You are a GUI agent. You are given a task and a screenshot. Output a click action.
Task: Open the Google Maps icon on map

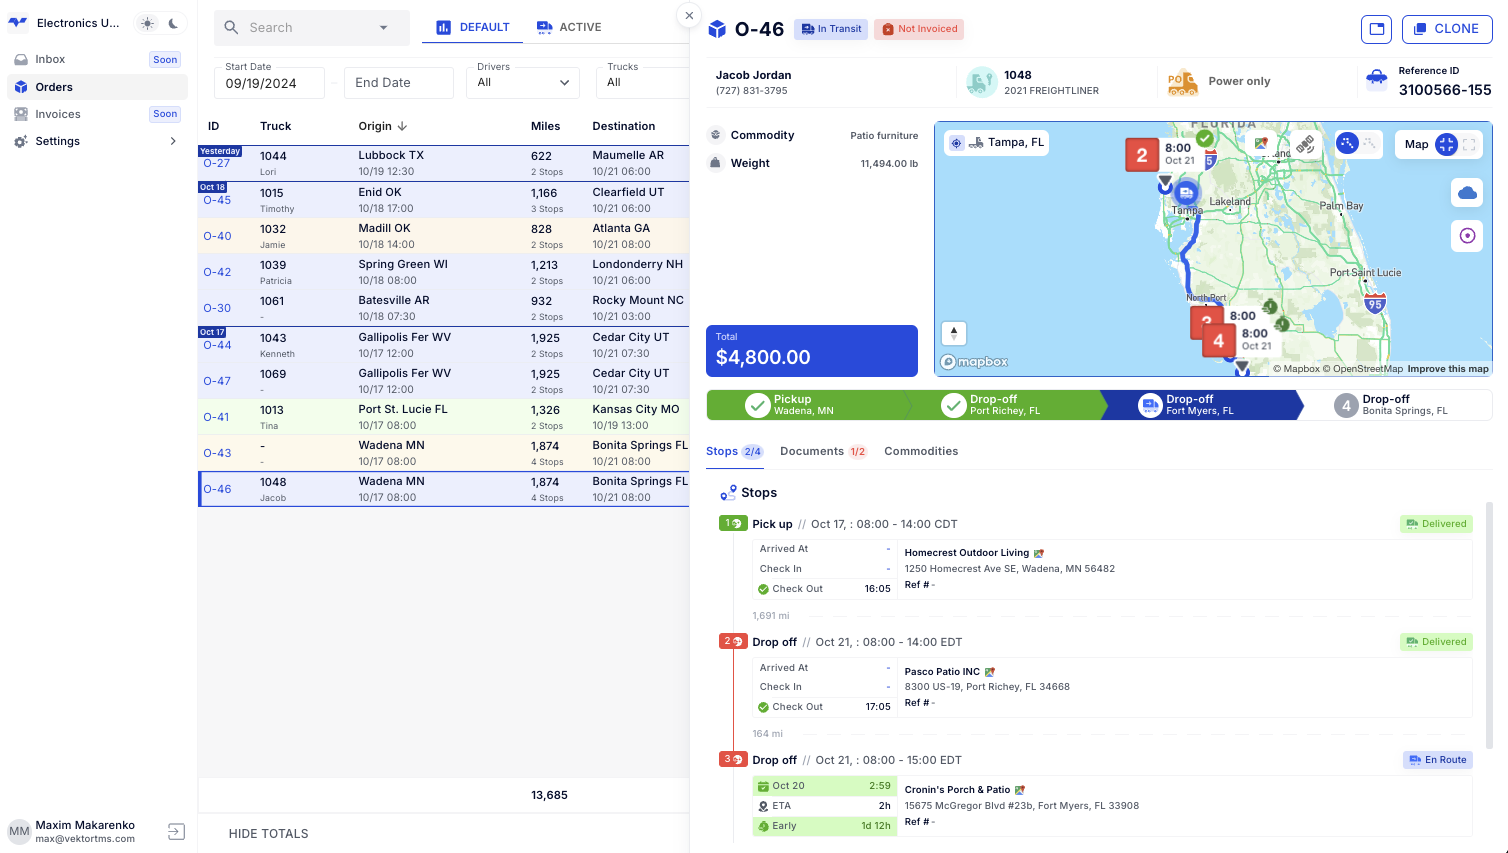pyautogui.click(x=1262, y=144)
